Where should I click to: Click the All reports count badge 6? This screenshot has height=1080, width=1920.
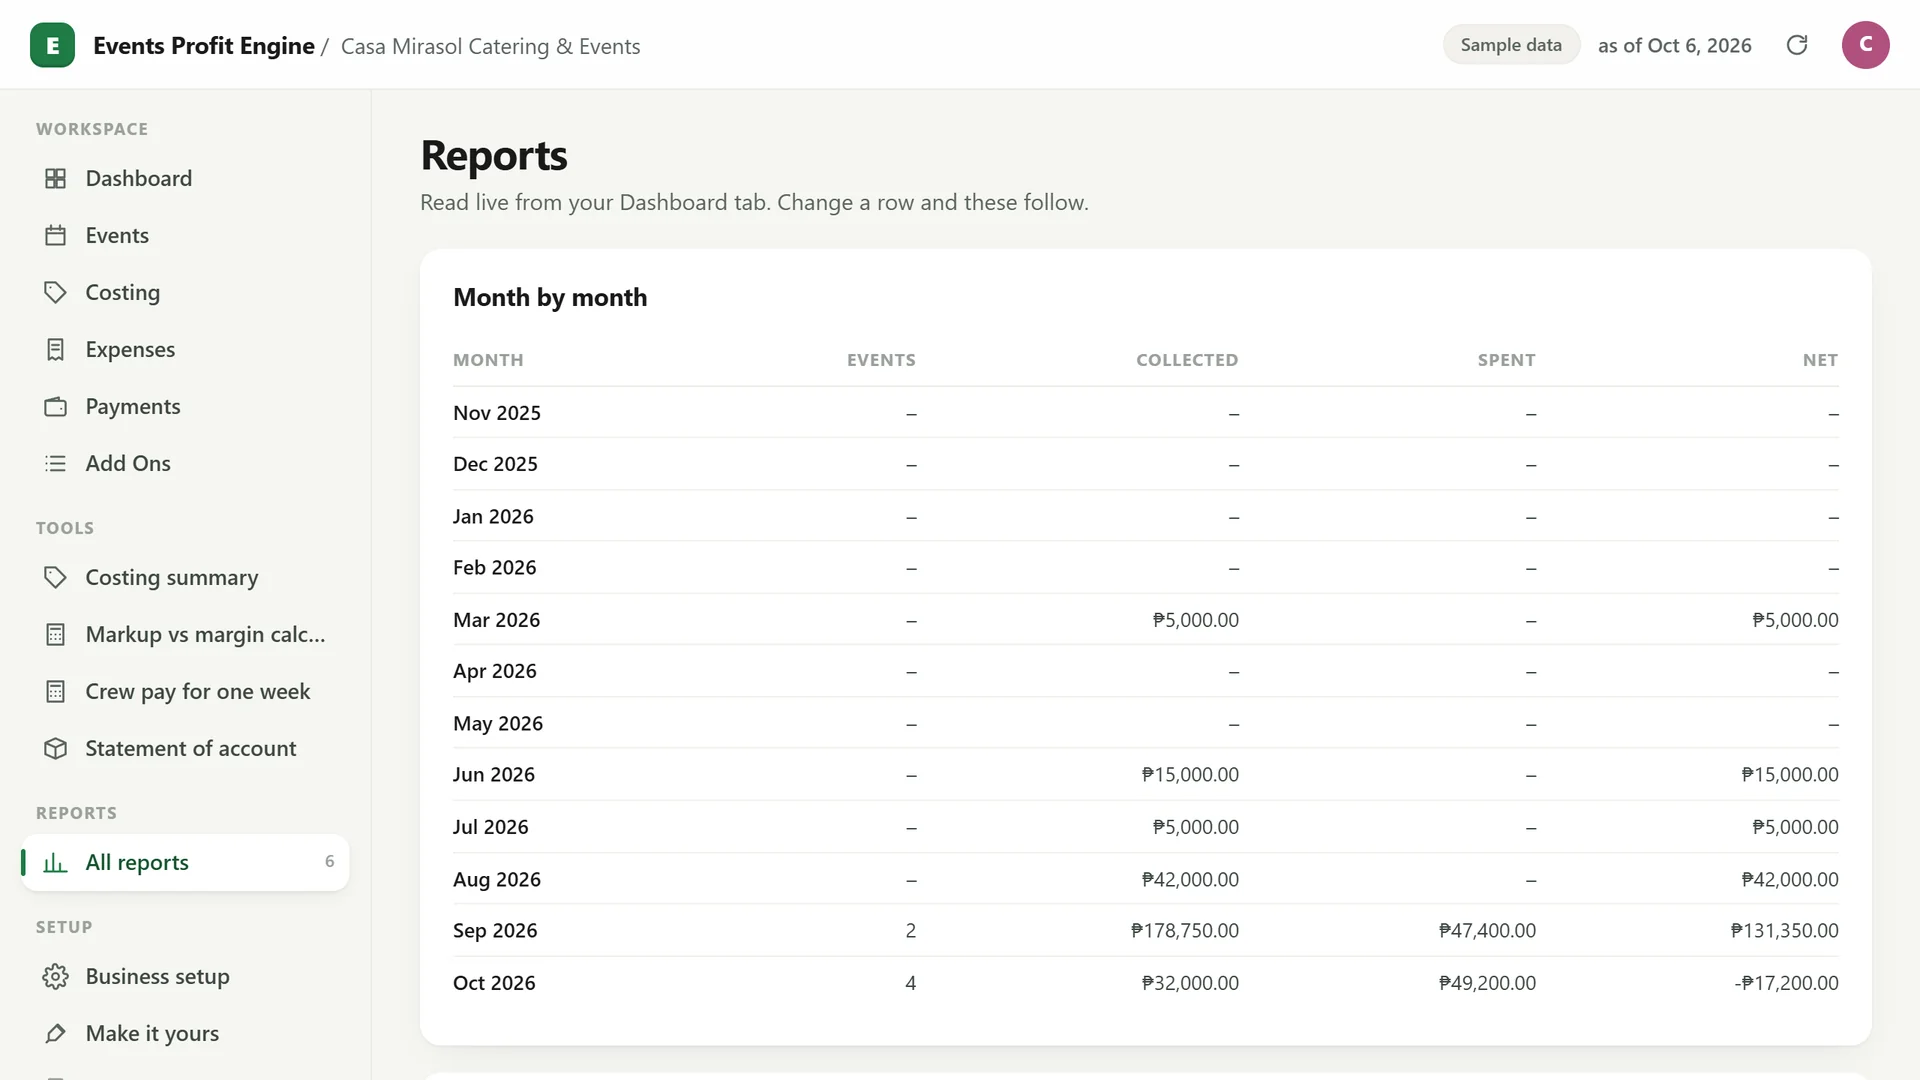[329, 862]
